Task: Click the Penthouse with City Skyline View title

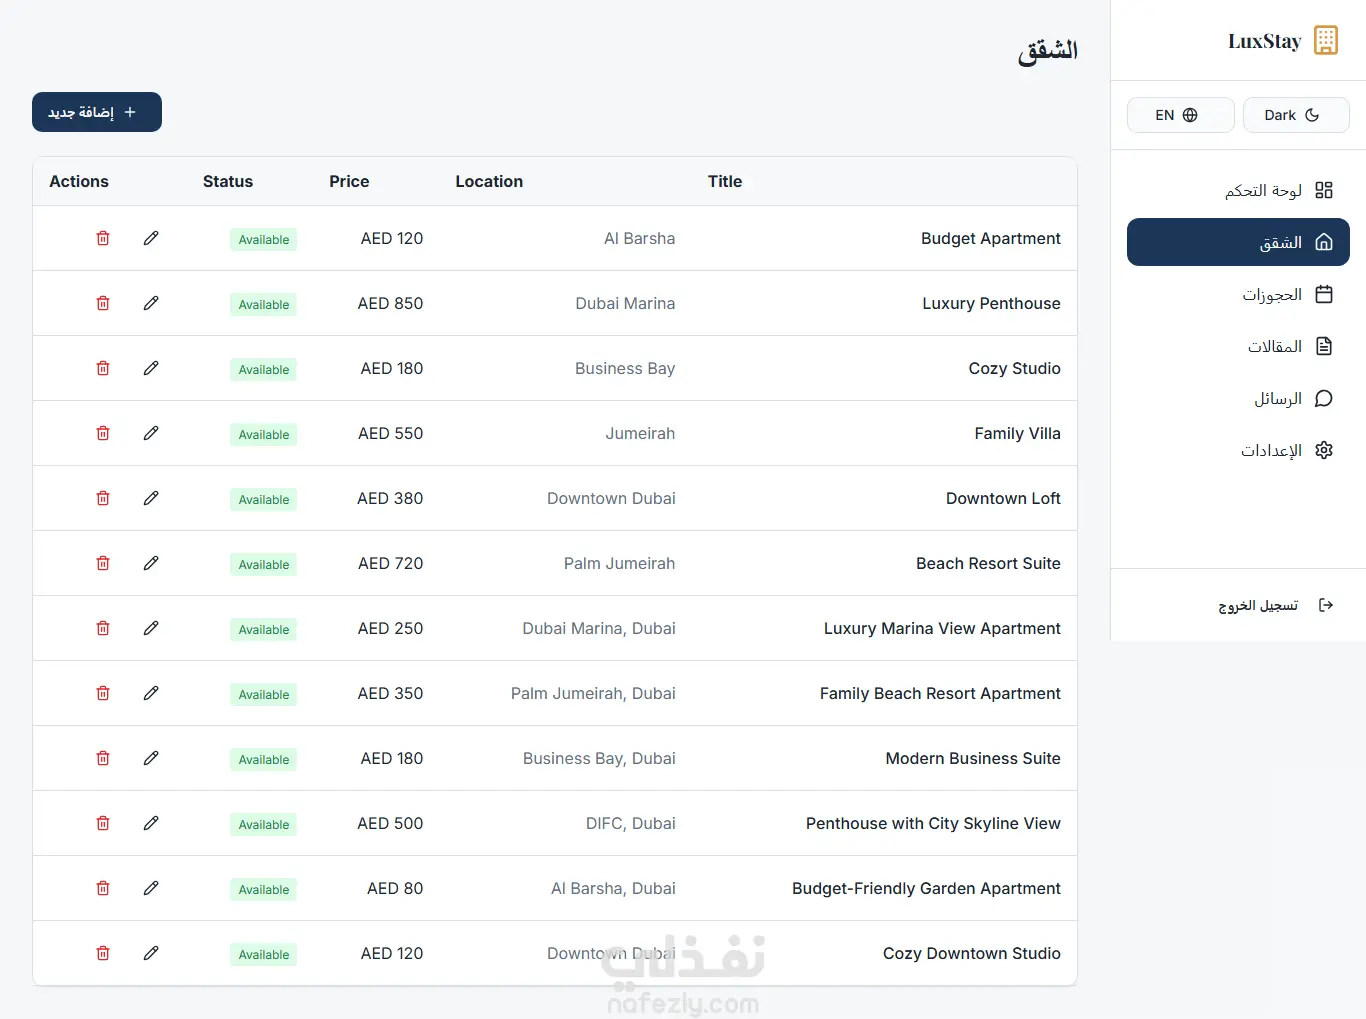Action: (x=933, y=823)
